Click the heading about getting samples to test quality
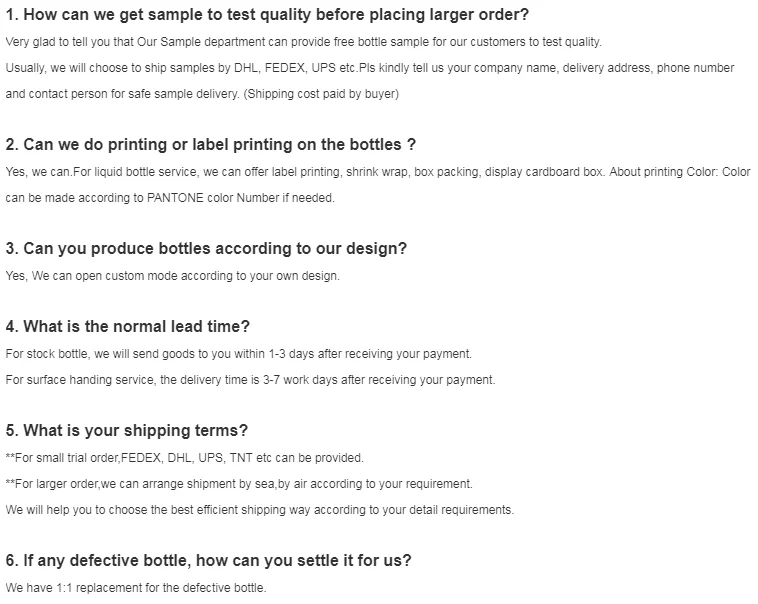758x604 pixels. [x=267, y=15]
